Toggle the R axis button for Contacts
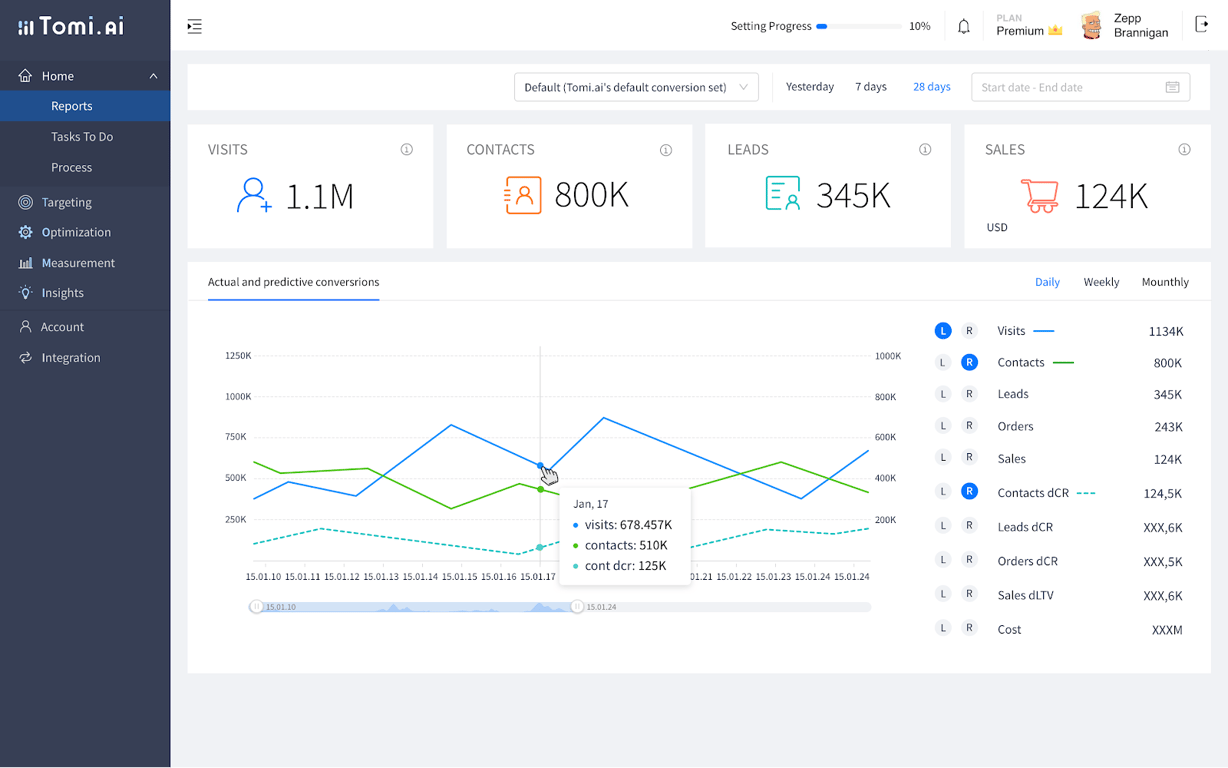Screen dimensions: 1228x768 969,362
